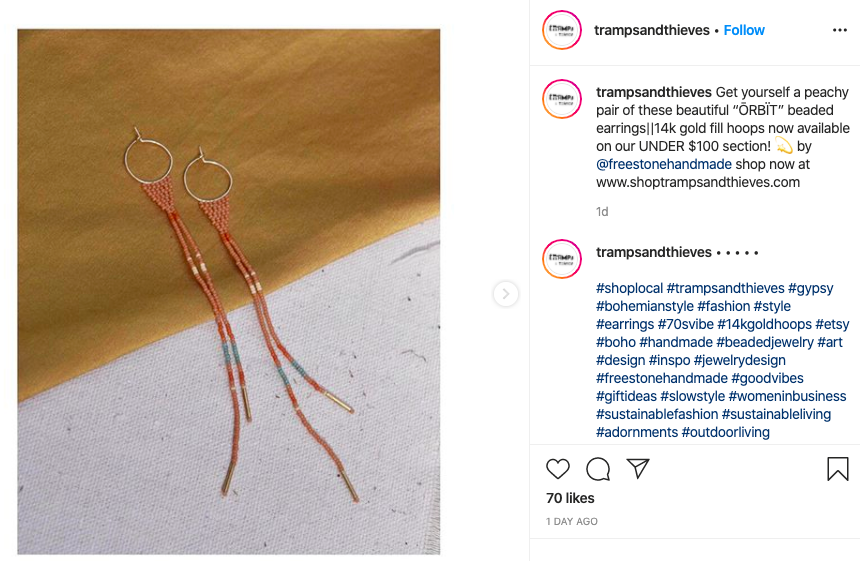Click profile avatar beside hashtag comment
The height and width of the screenshot is (561, 860).
562,259
